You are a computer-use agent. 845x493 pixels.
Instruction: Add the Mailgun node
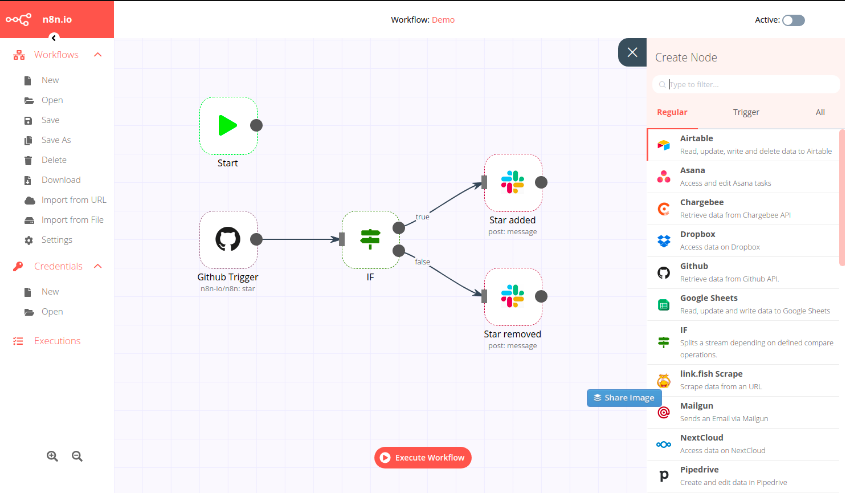click(743, 412)
